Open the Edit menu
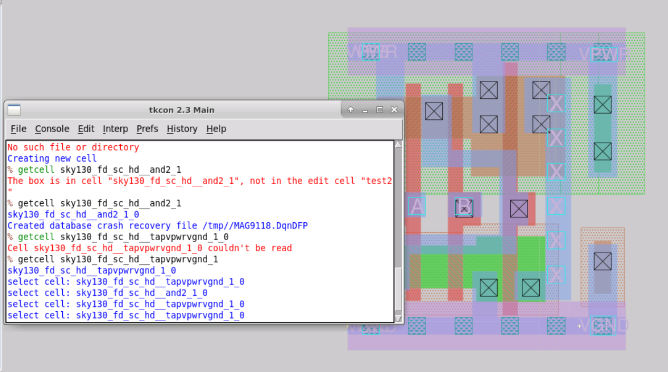 pos(86,129)
